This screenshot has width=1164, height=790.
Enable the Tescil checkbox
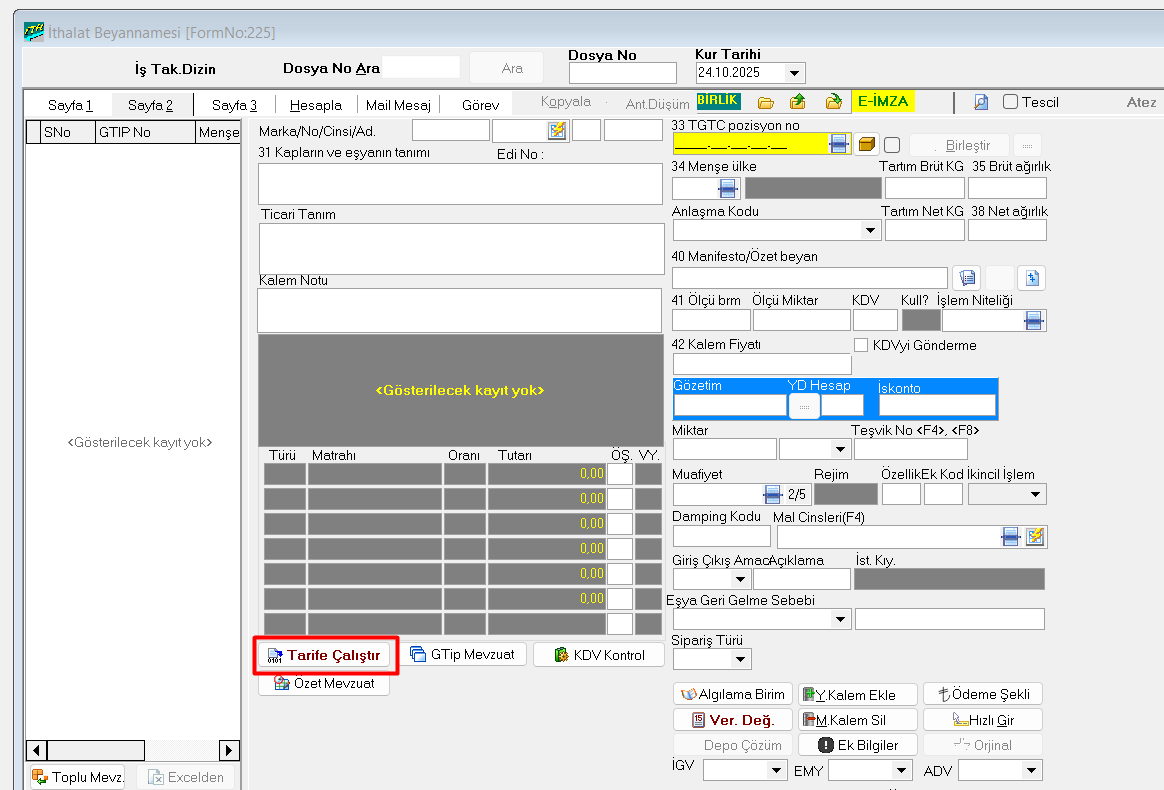point(1010,102)
